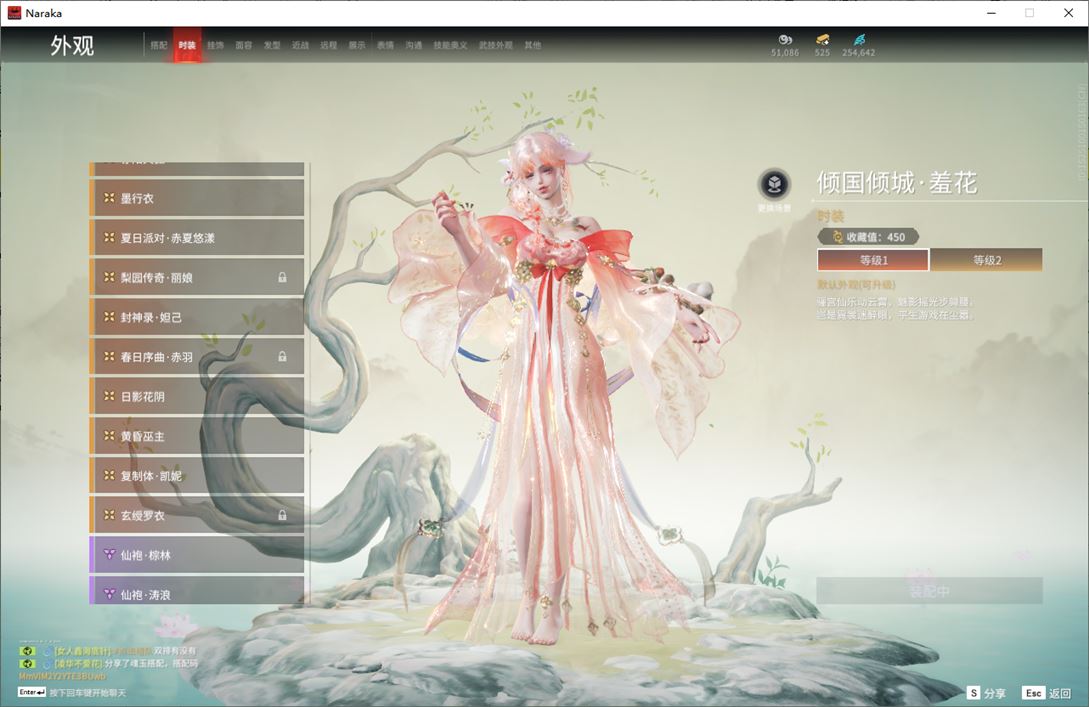The height and width of the screenshot is (707, 1089).
Task: Pick the 春日序曲·赤羽 outfit
Action: tap(197, 356)
